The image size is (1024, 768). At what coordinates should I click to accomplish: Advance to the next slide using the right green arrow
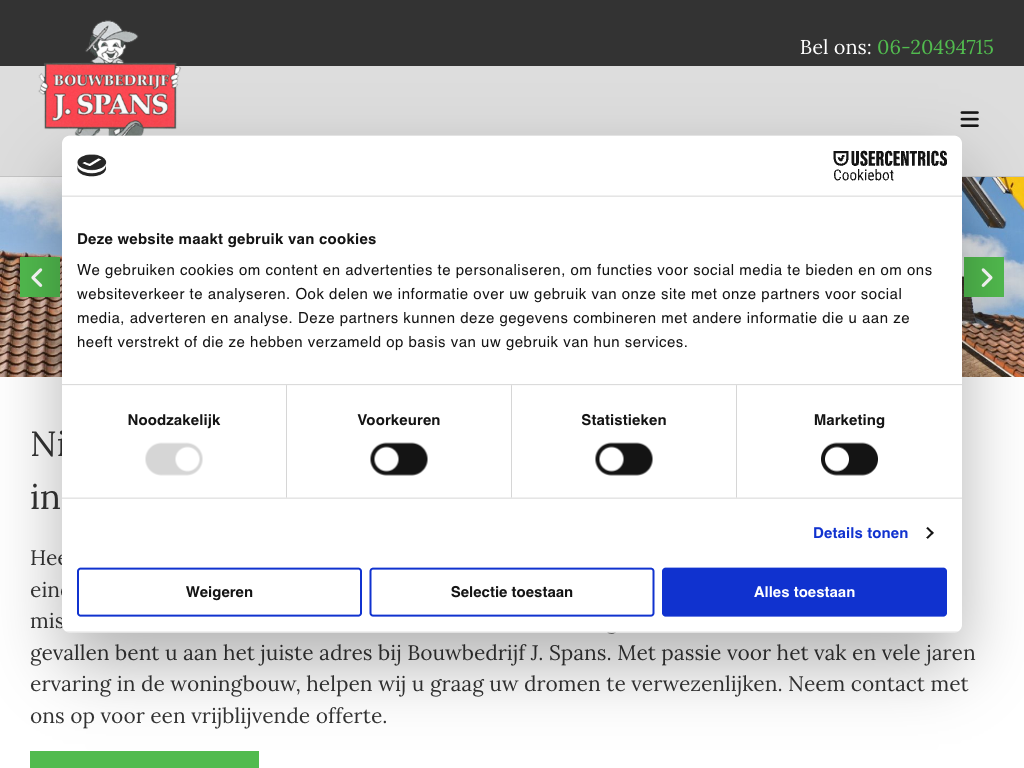(x=984, y=277)
